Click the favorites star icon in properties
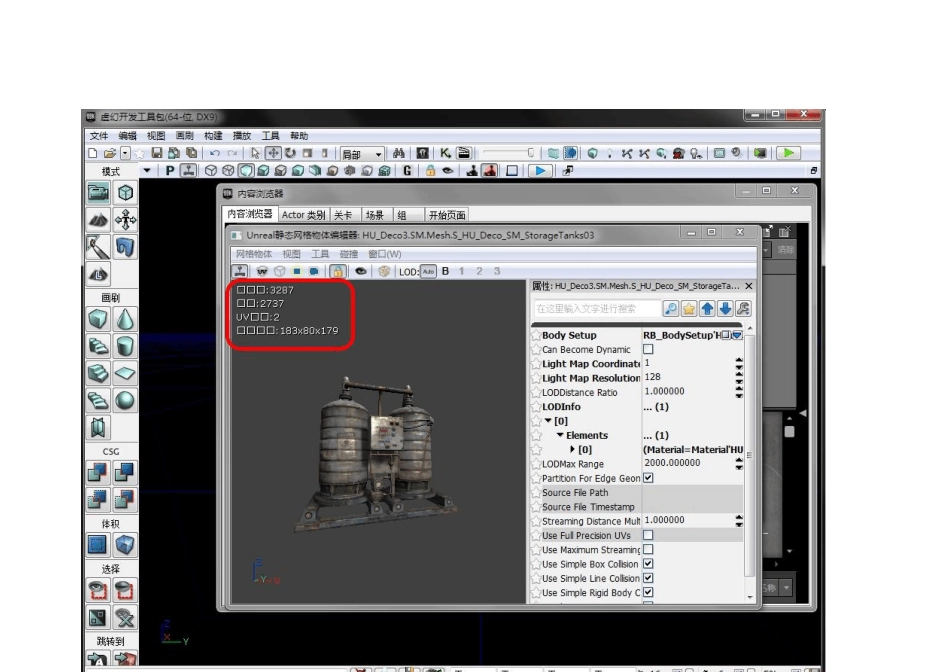Viewport: 950px width, 672px height. point(691,309)
